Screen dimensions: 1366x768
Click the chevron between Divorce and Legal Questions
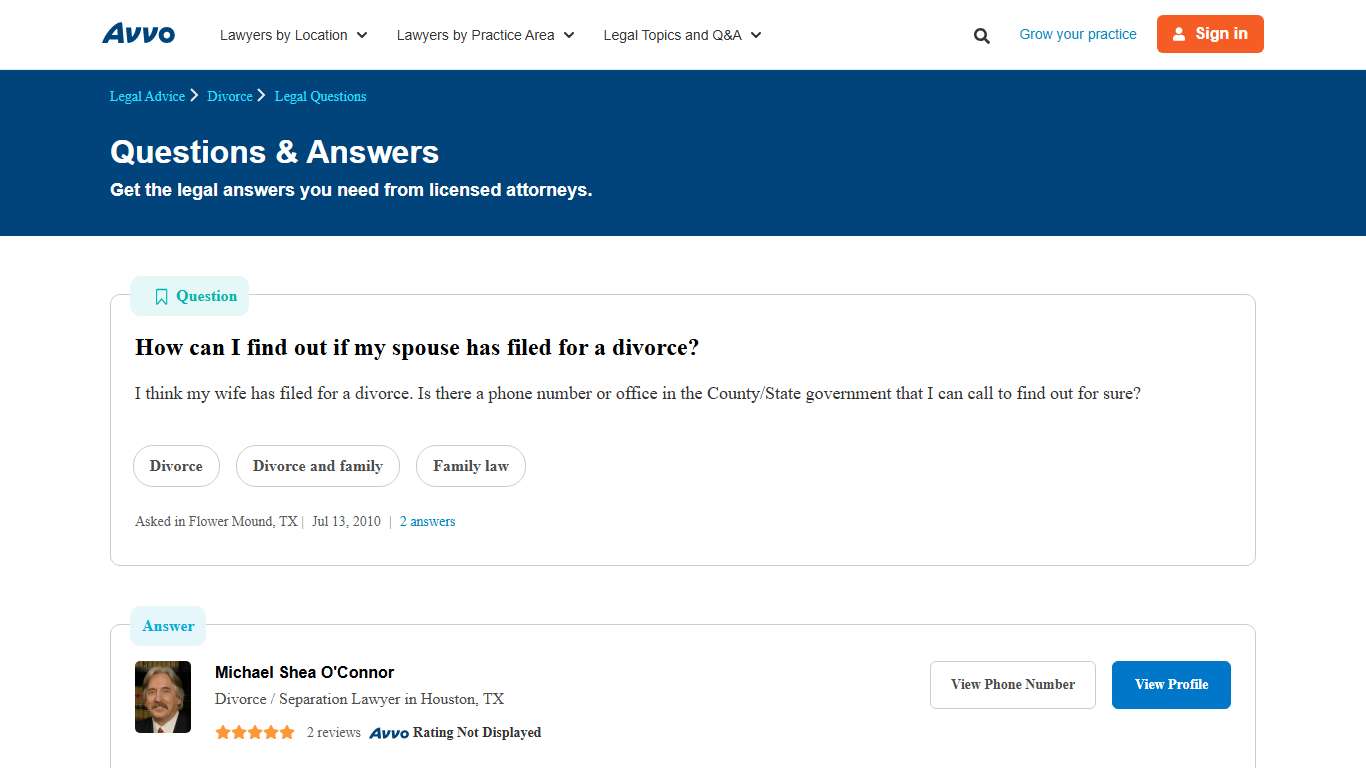tap(260, 95)
